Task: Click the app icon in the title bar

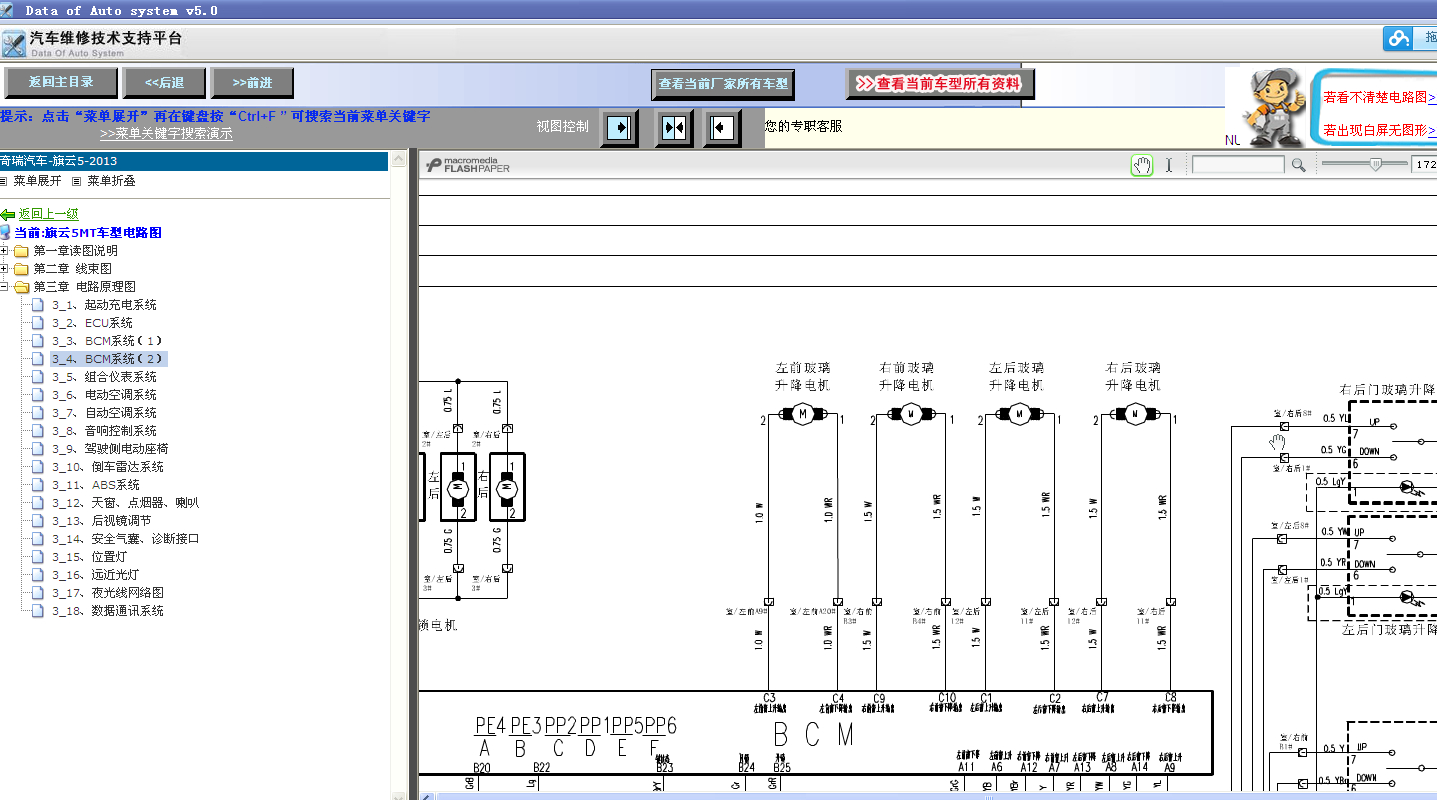Action: 9,10
